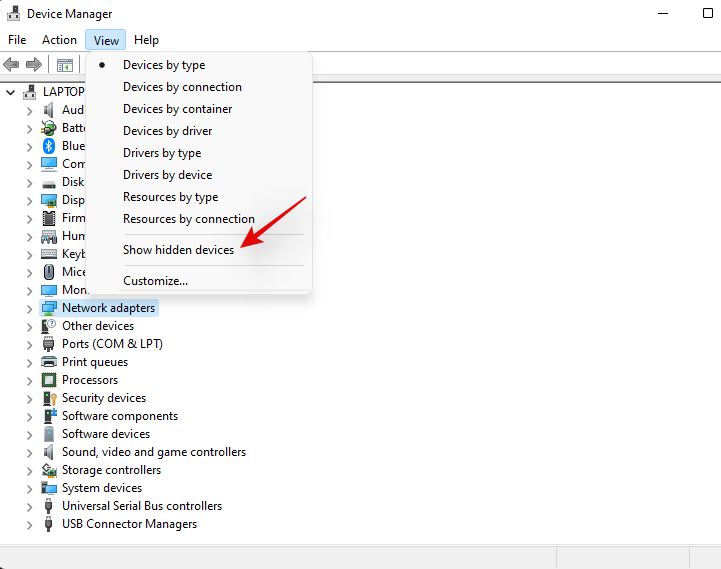Select the Devices by type view option

[164, 65]
